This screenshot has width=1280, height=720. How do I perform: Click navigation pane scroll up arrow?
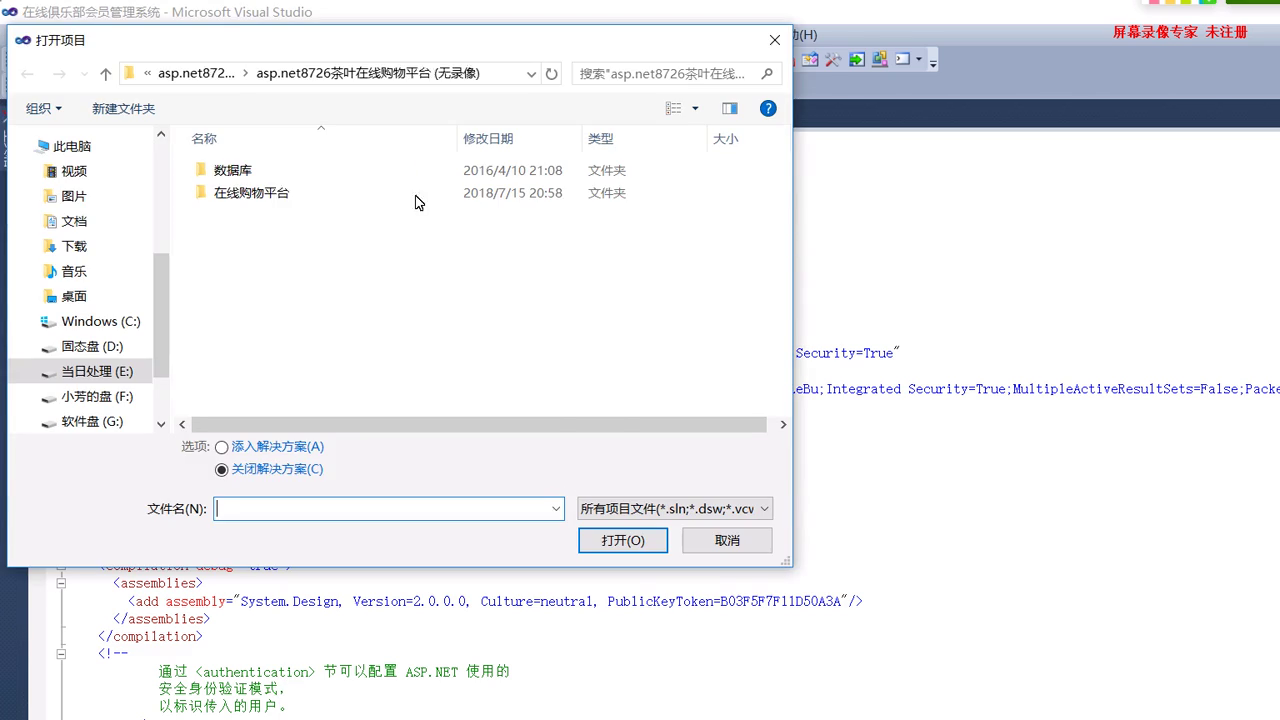click(x=161, y=134)
